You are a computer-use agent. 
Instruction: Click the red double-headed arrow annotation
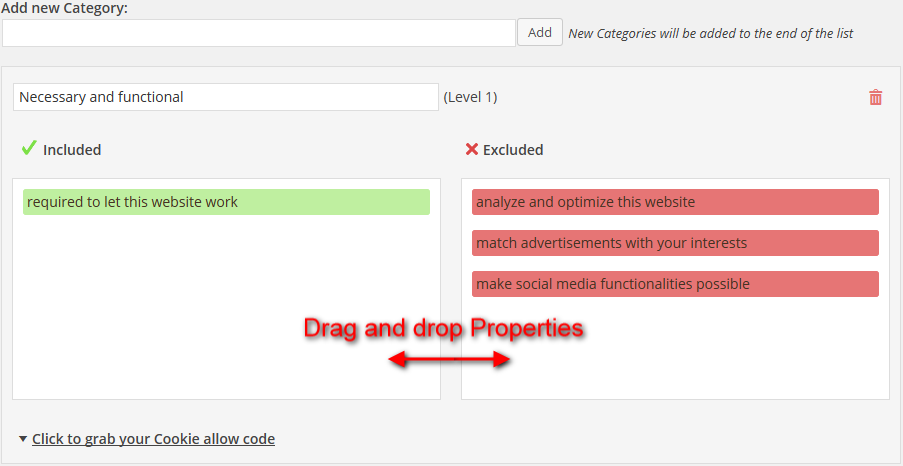449,360
